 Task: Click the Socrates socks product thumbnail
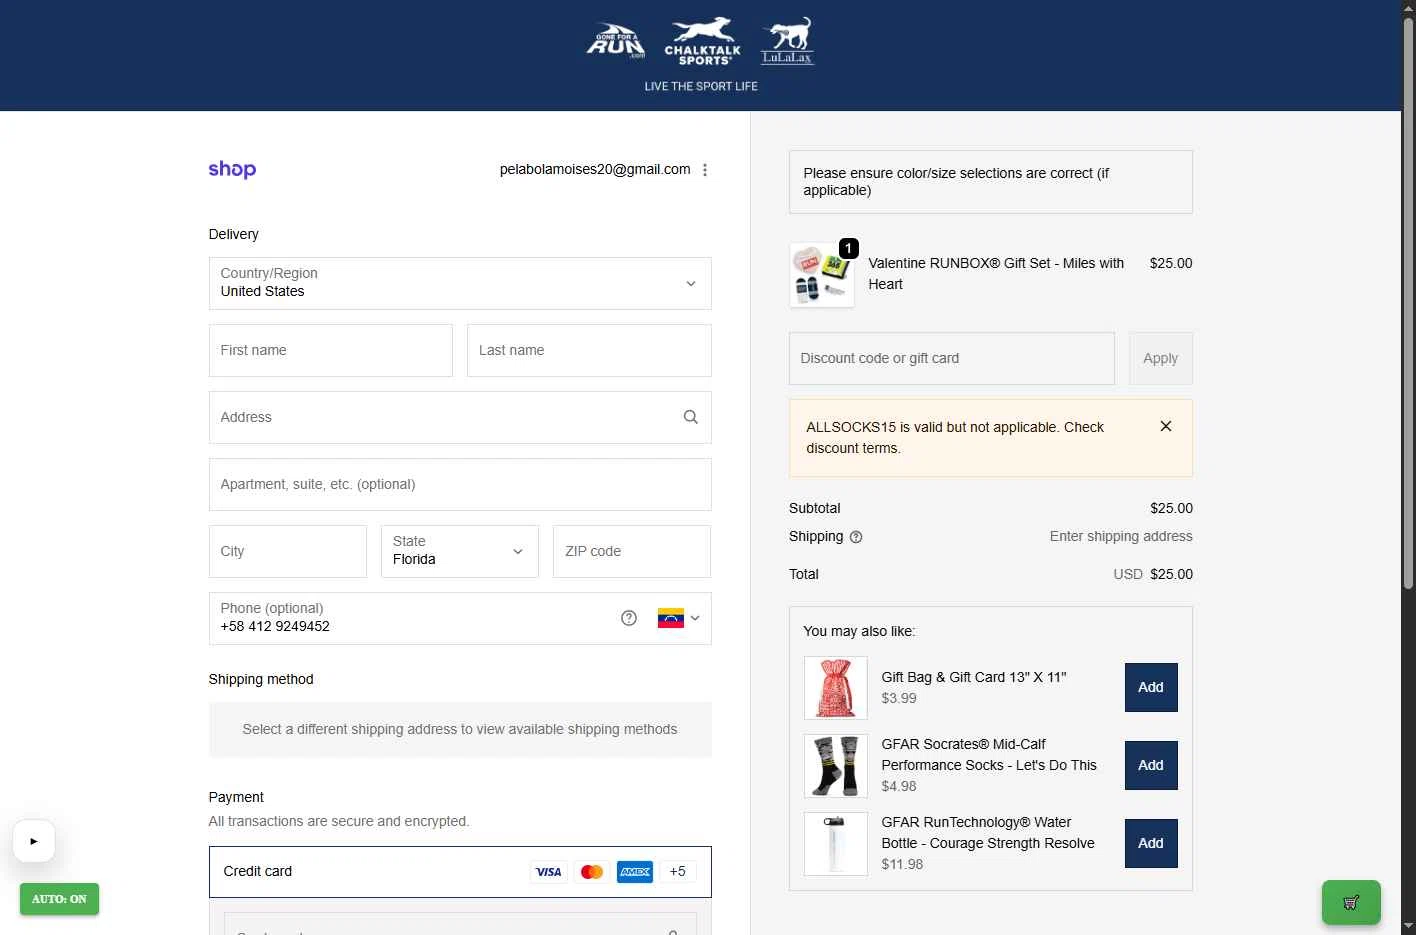pos(836,766)
